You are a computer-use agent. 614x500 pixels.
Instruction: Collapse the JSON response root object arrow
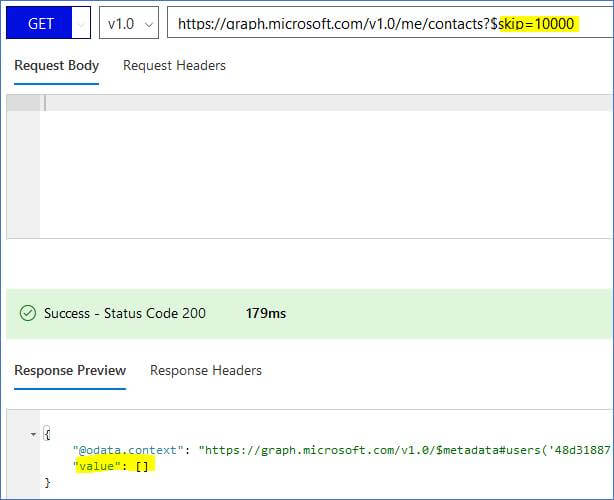(x=34, y=434)
